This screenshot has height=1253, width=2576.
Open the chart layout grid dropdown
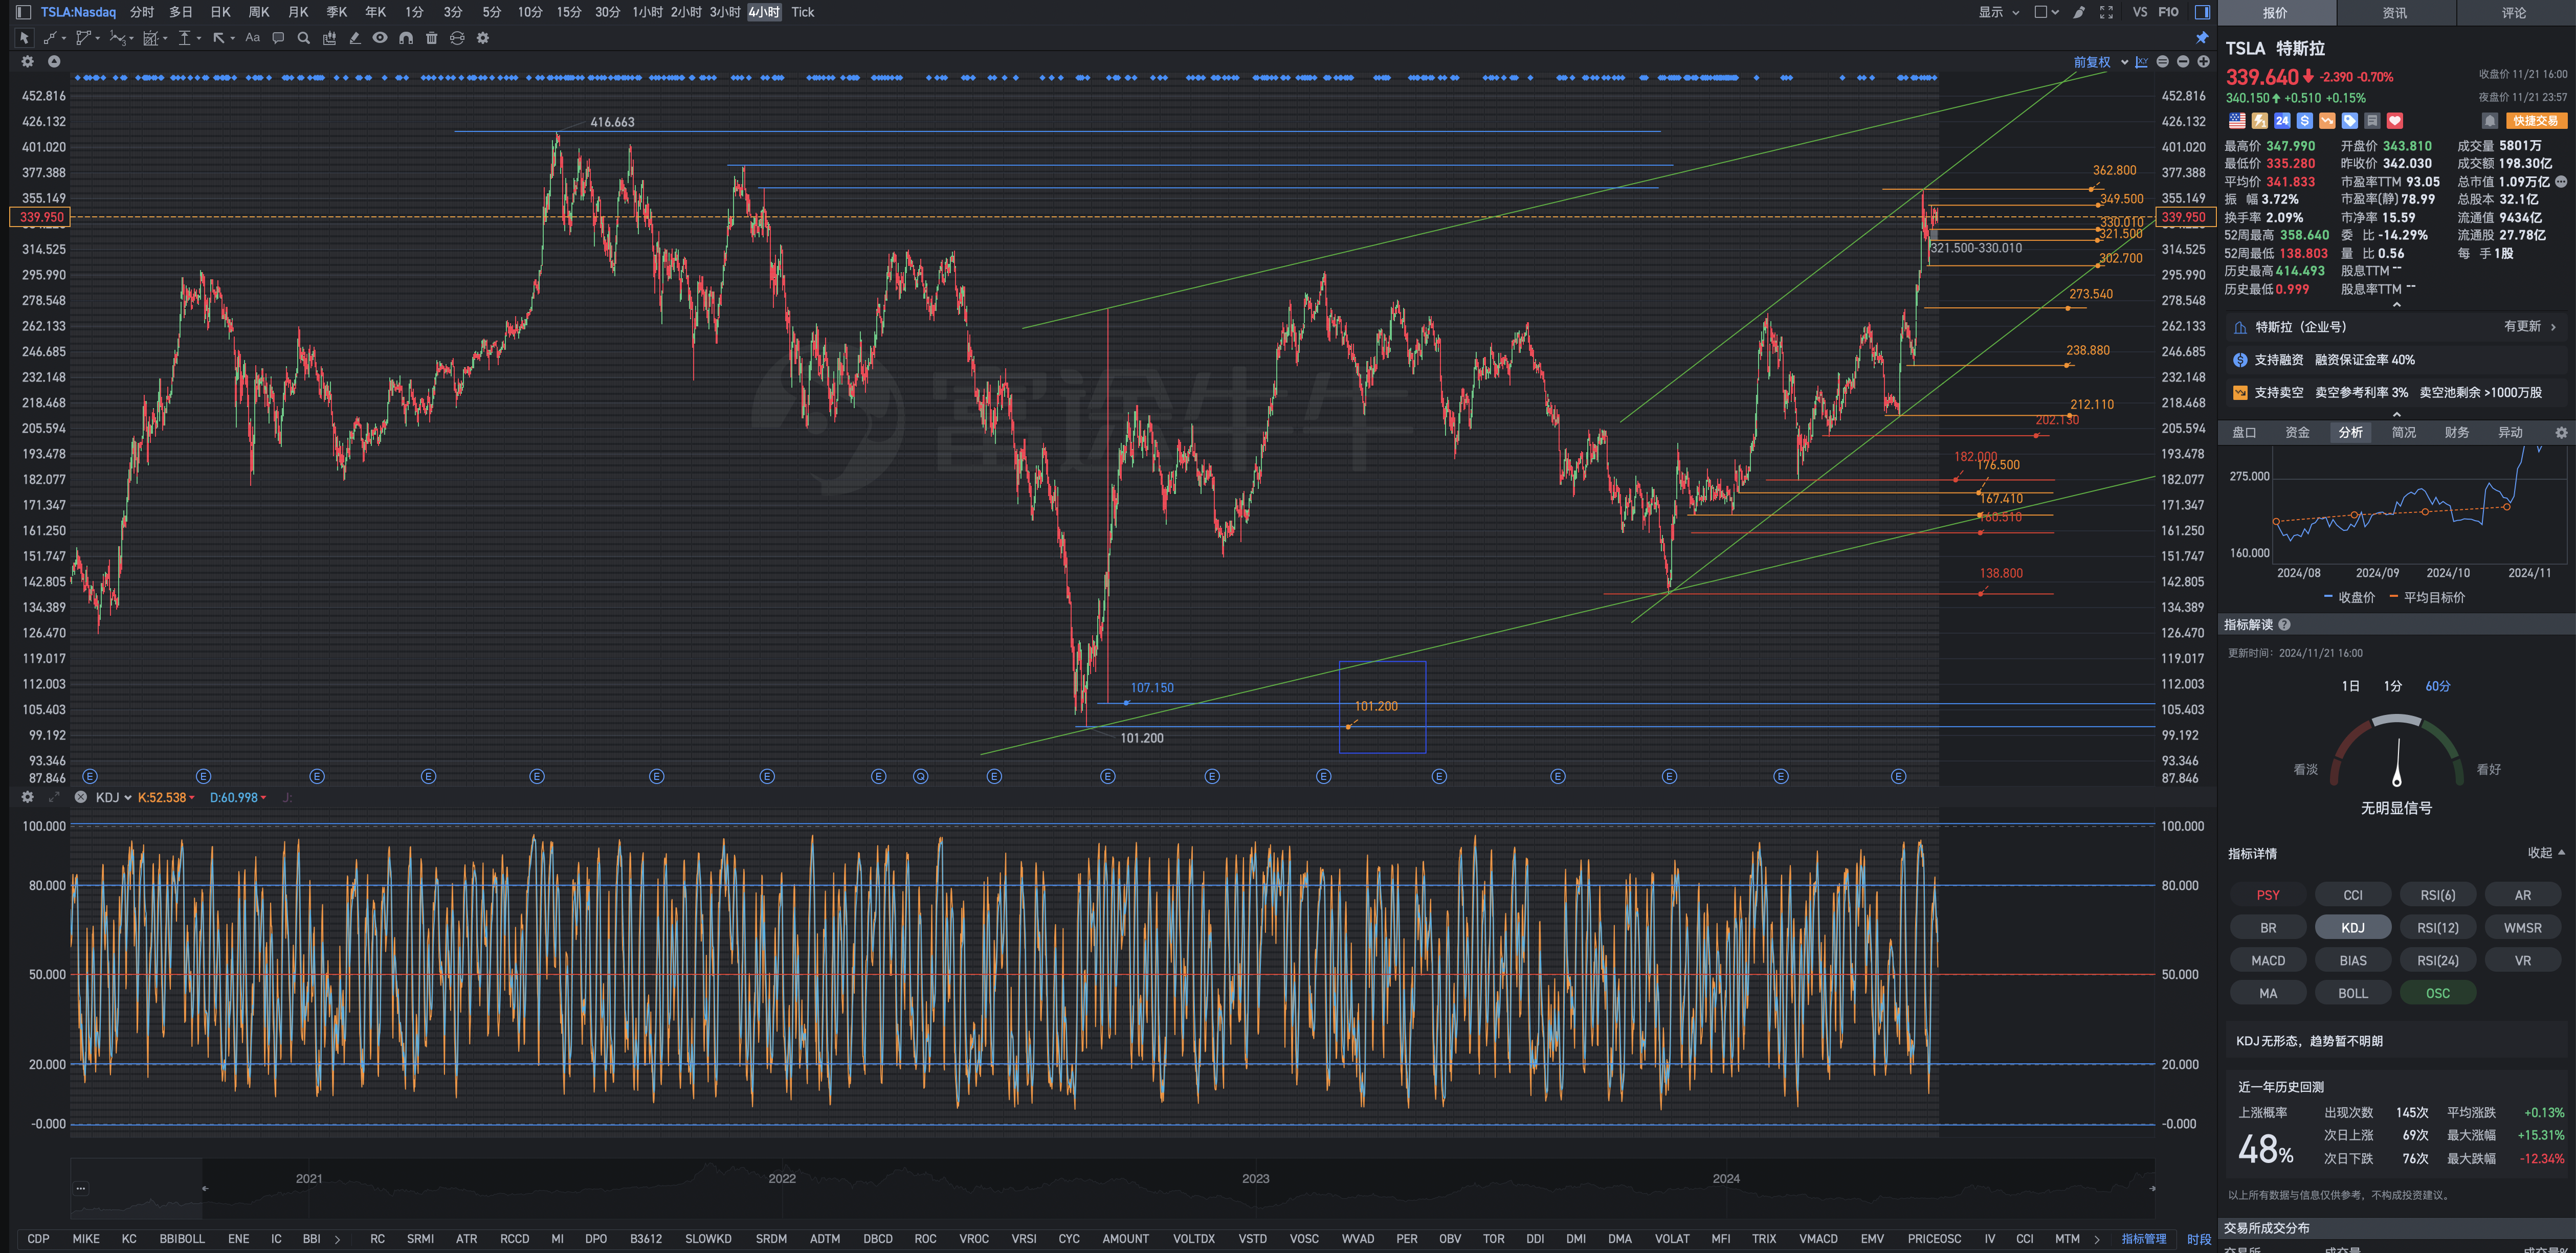[x=2046, y=12]
